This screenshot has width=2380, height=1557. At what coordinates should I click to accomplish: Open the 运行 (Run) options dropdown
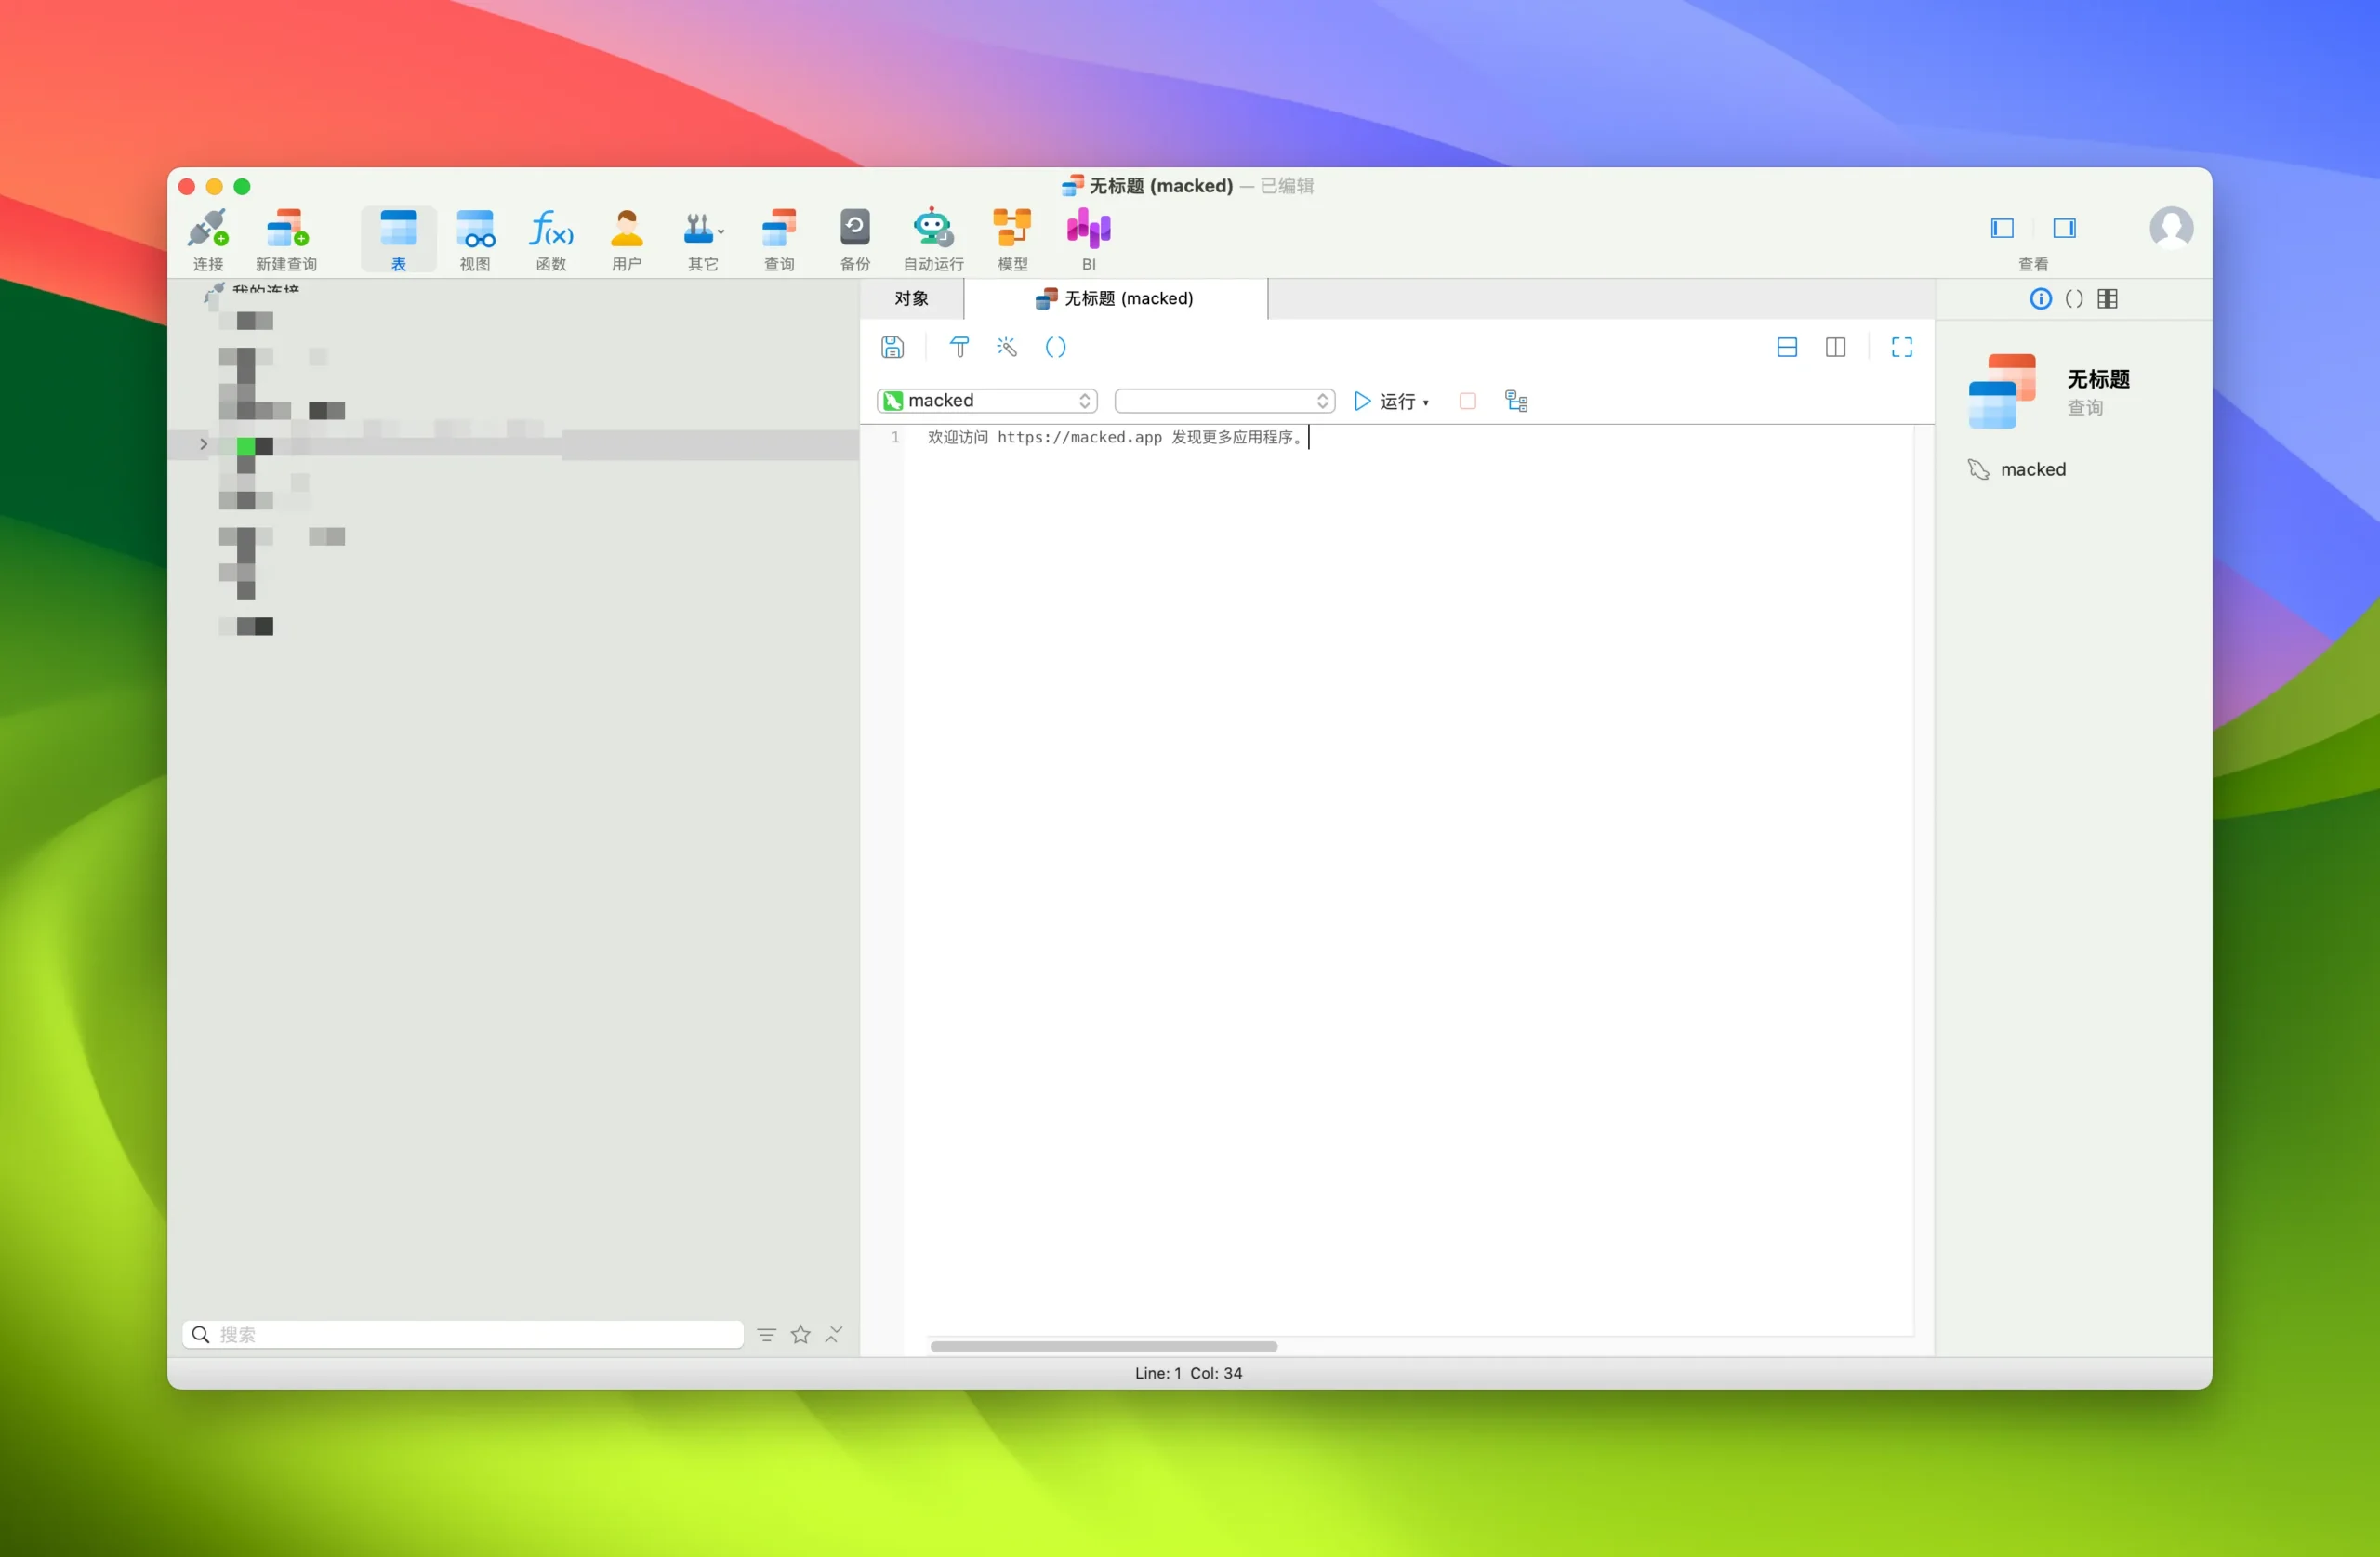1427,401
